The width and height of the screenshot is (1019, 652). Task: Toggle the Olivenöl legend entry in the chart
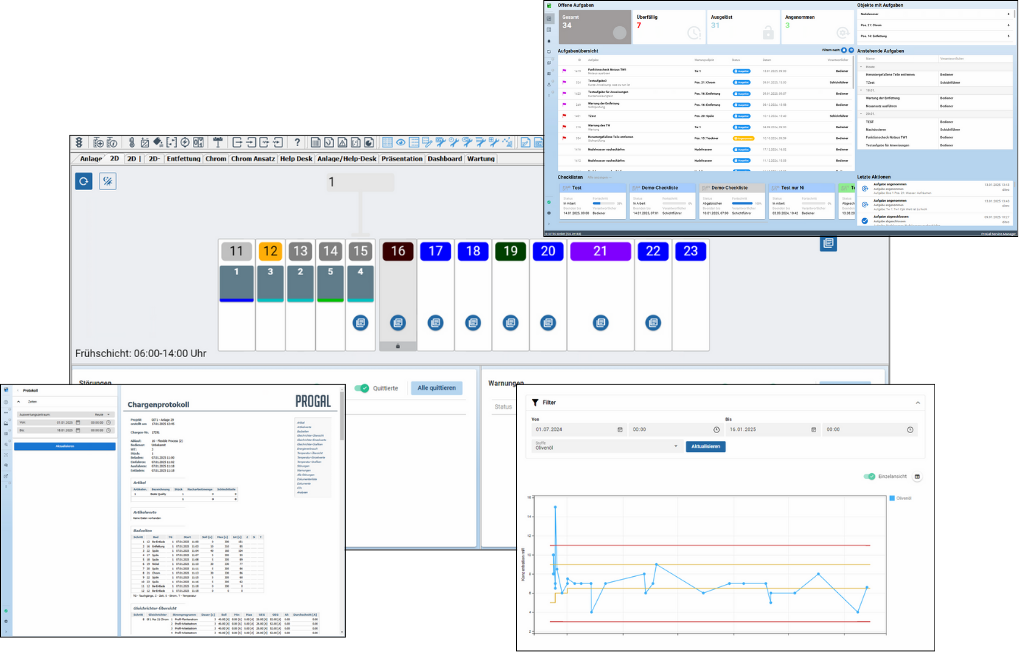point(900,499)
